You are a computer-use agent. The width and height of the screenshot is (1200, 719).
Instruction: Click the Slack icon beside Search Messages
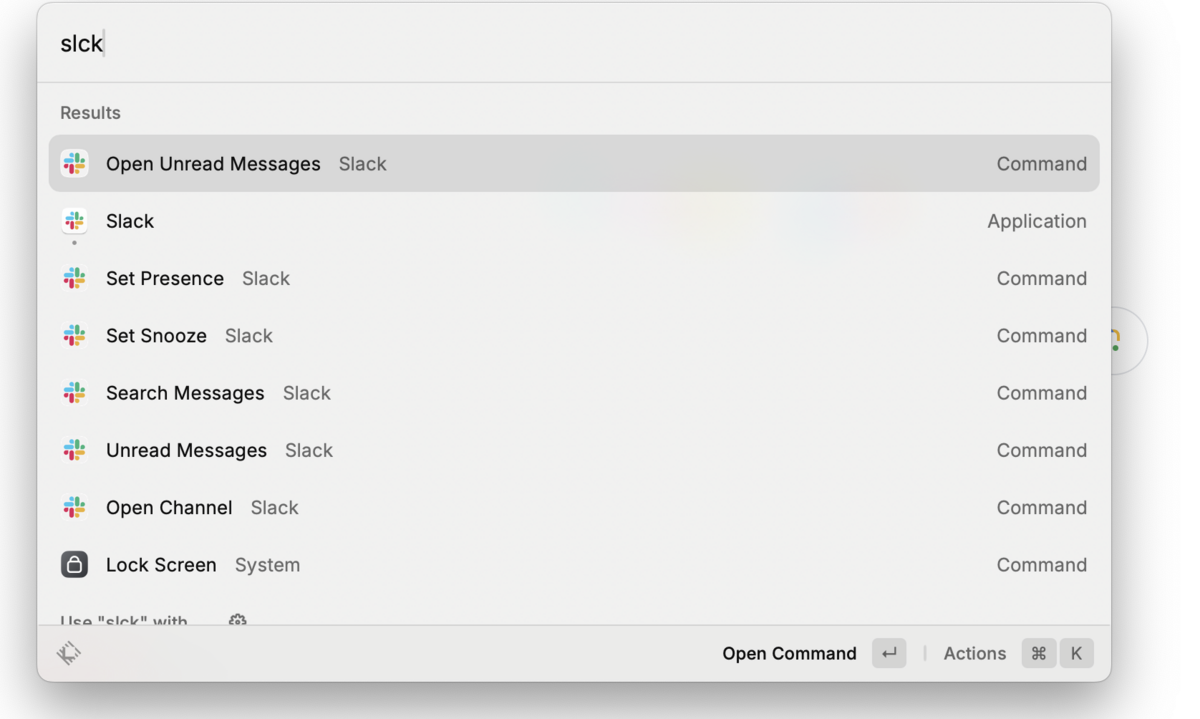pyautogui.click(x=74, y=393)
